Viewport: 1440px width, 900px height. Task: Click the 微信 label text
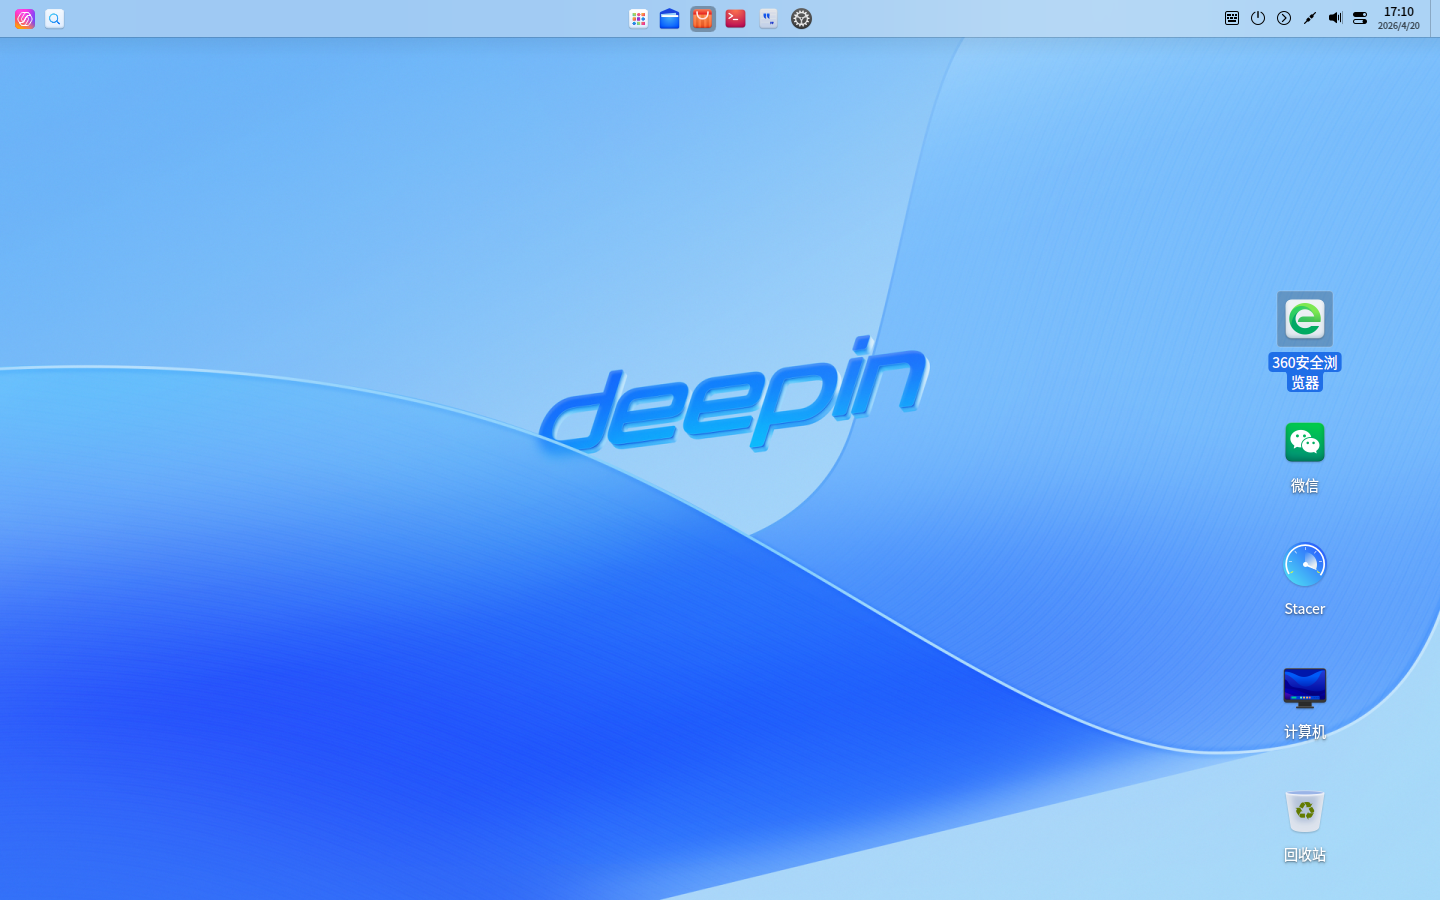point(1305,486)
